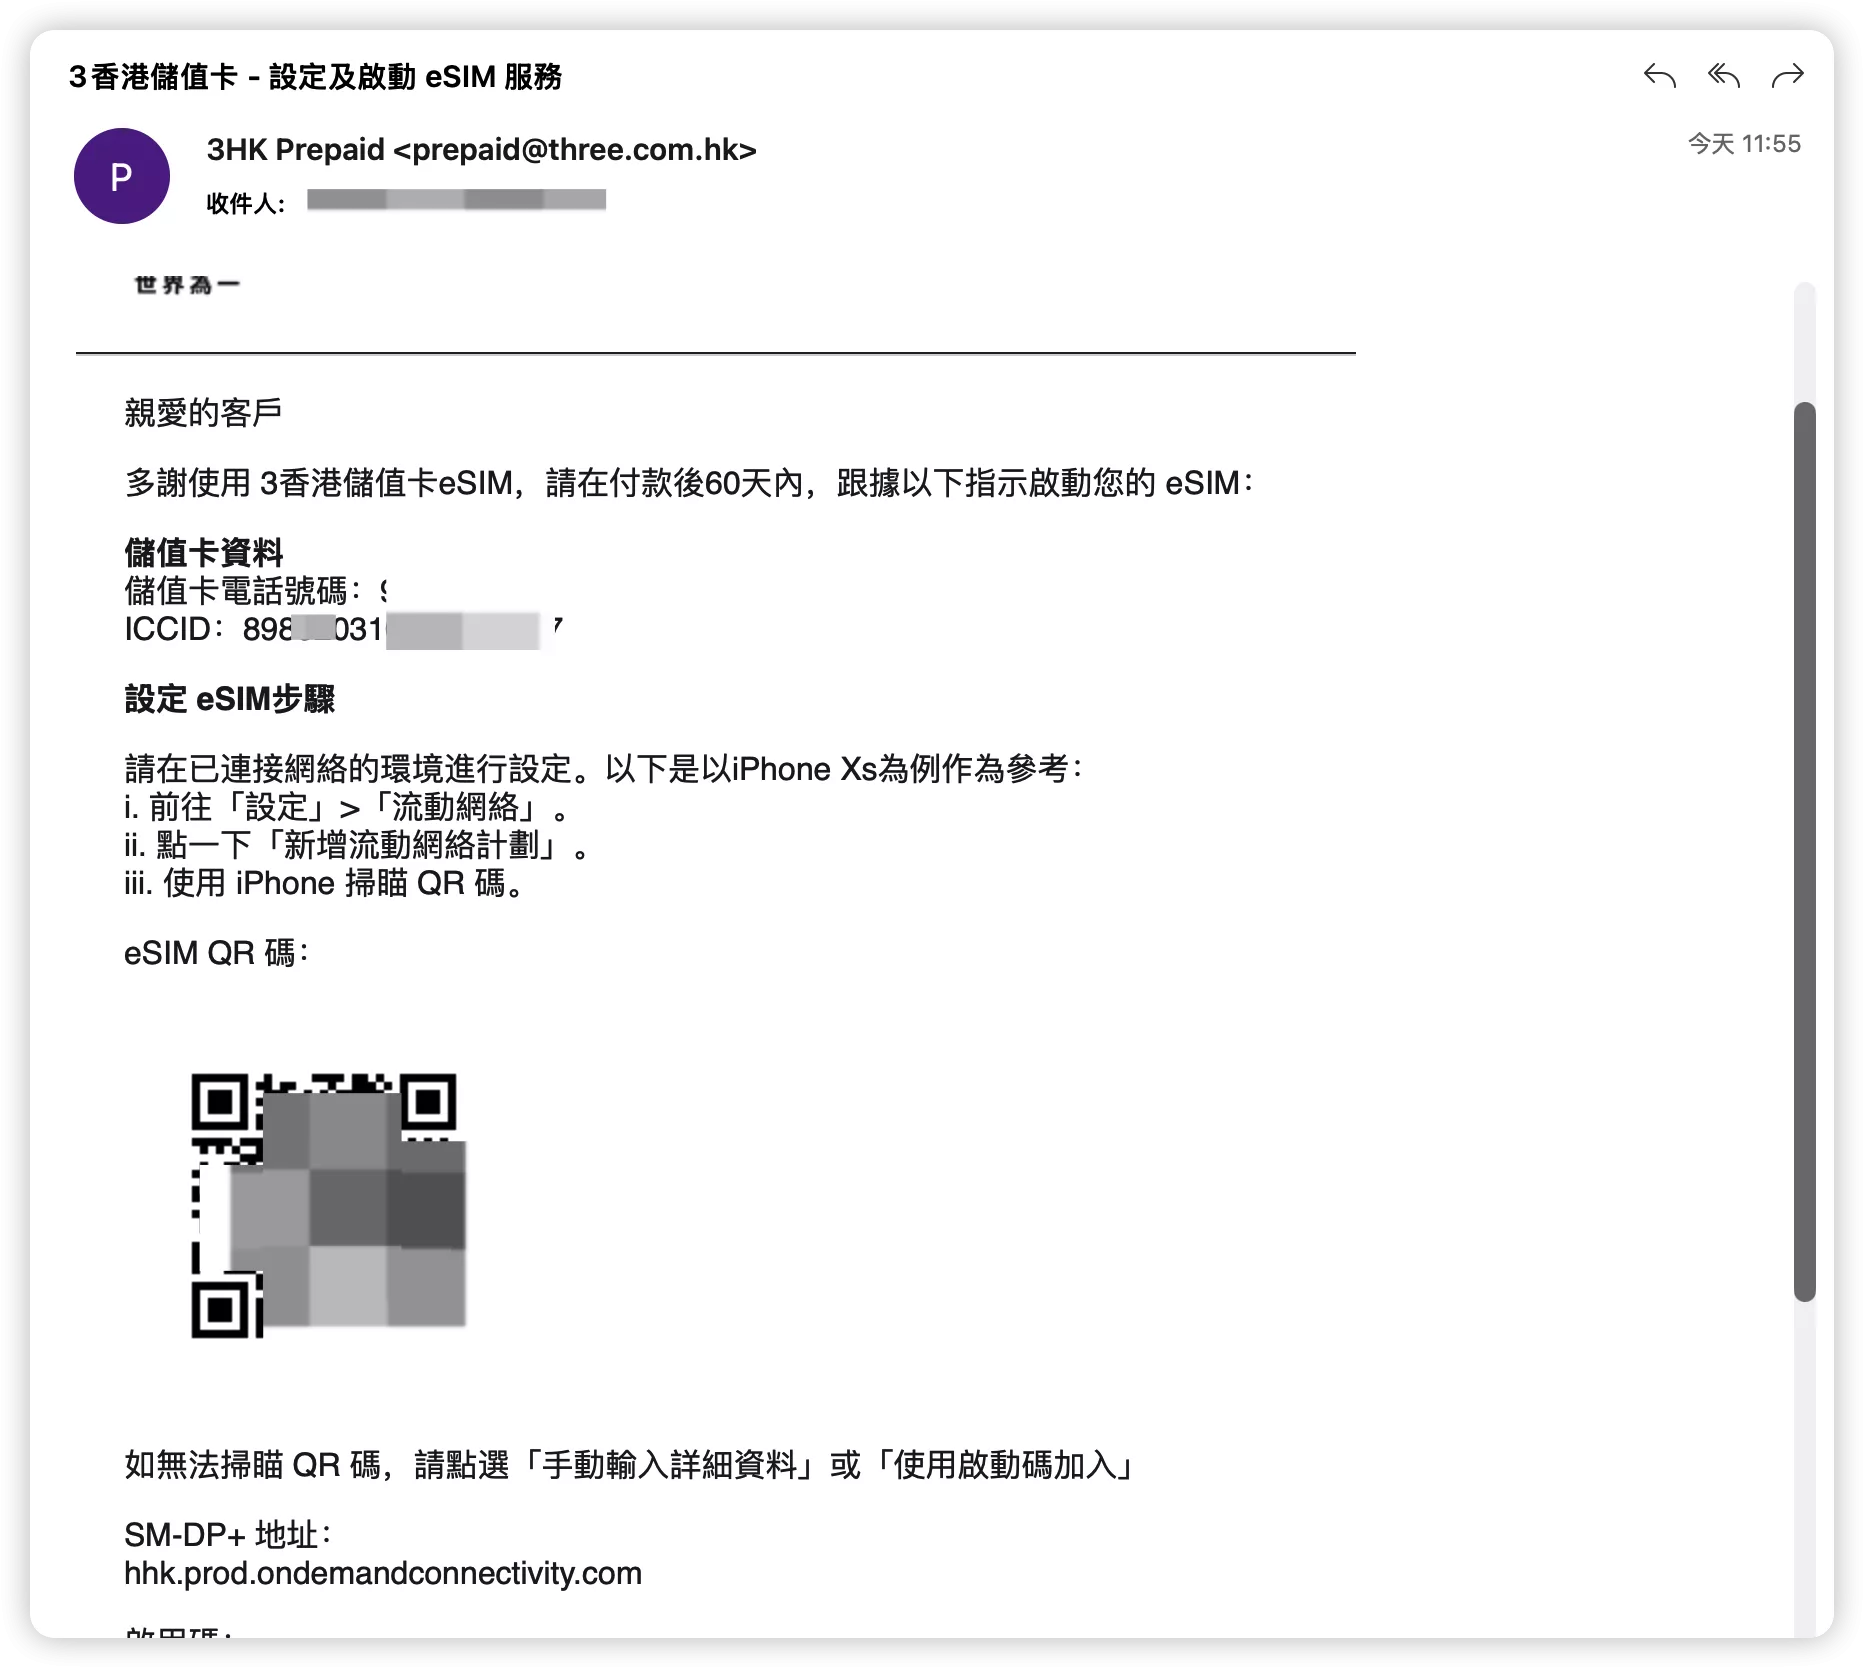Click step iii. 使用 iPhone 掃瞄 QR 碼

(x=324, y=883)
